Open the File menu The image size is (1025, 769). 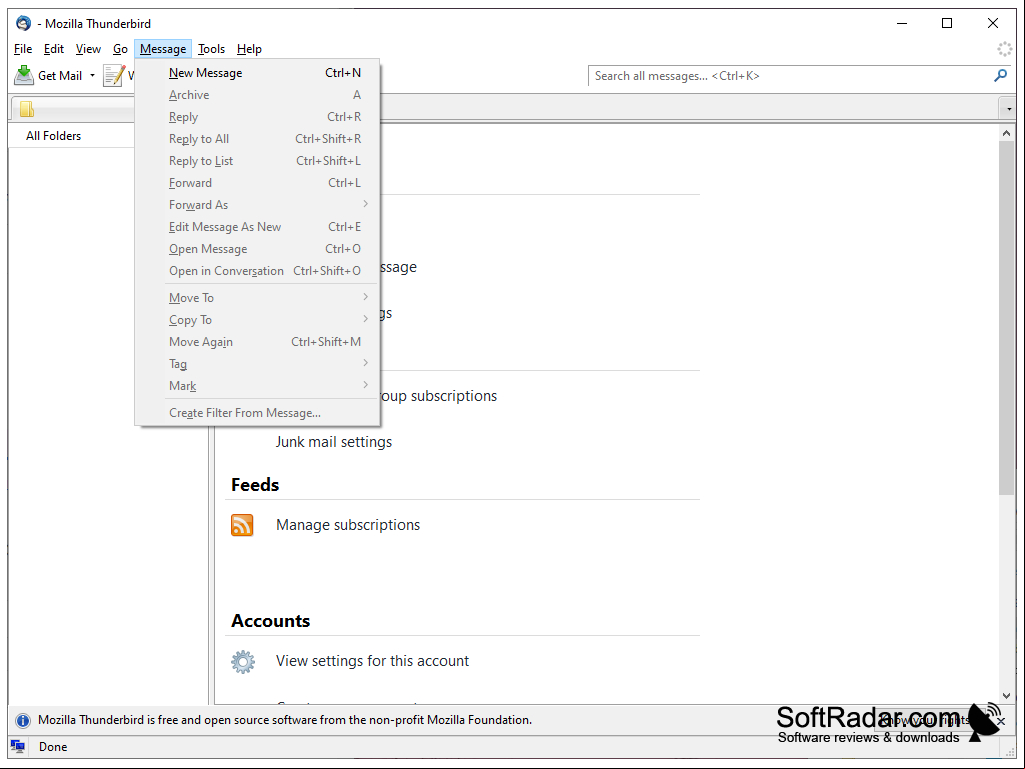click(23, 49)
